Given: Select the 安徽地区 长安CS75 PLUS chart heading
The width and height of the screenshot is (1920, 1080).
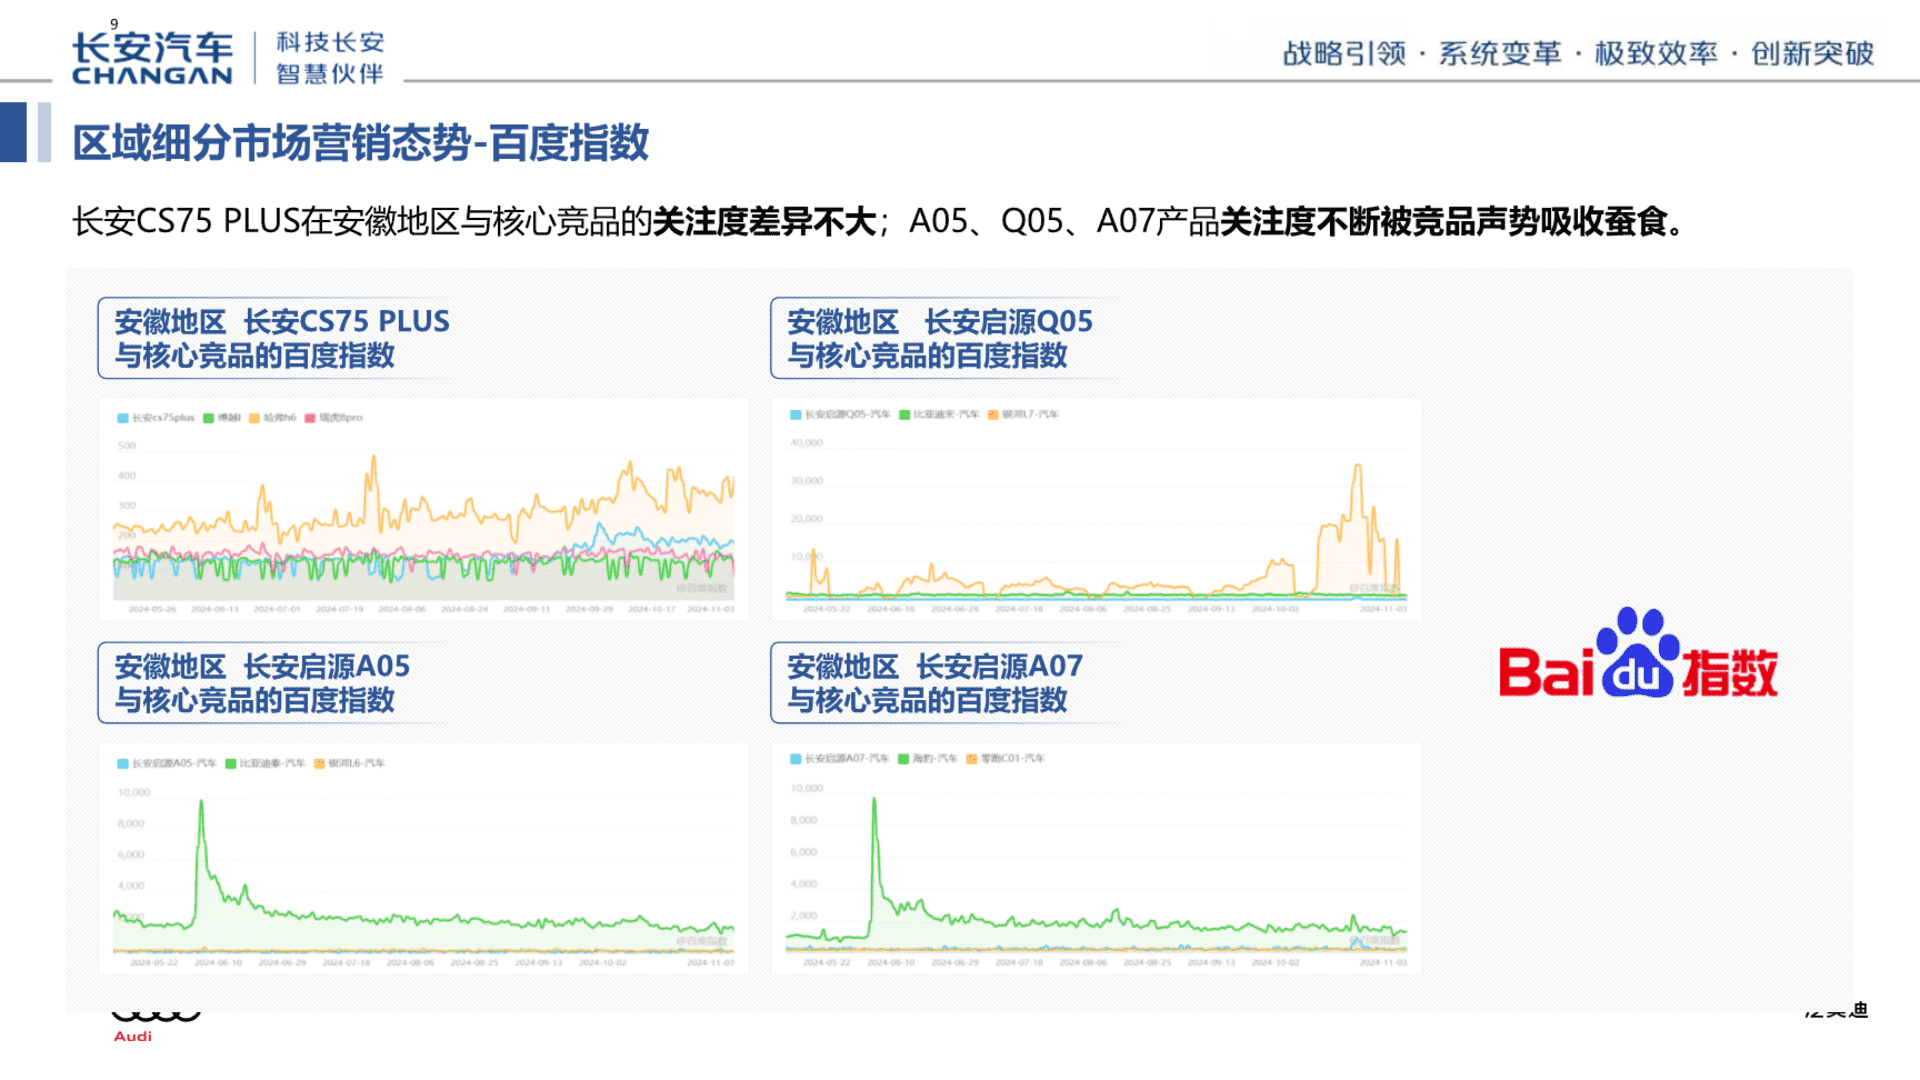Looking at the screenshot, I should point(282,338).
